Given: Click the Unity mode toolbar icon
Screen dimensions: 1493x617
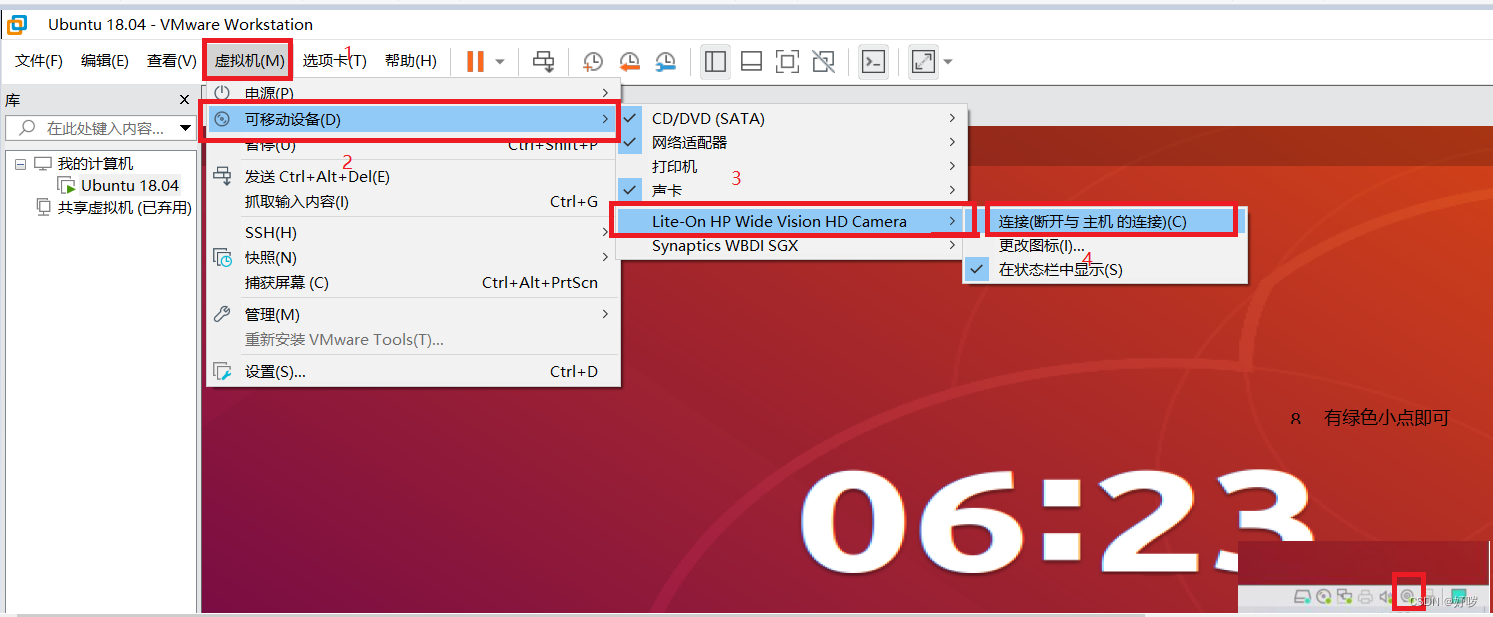Looking at the screenshot, I should click(823, 62).
